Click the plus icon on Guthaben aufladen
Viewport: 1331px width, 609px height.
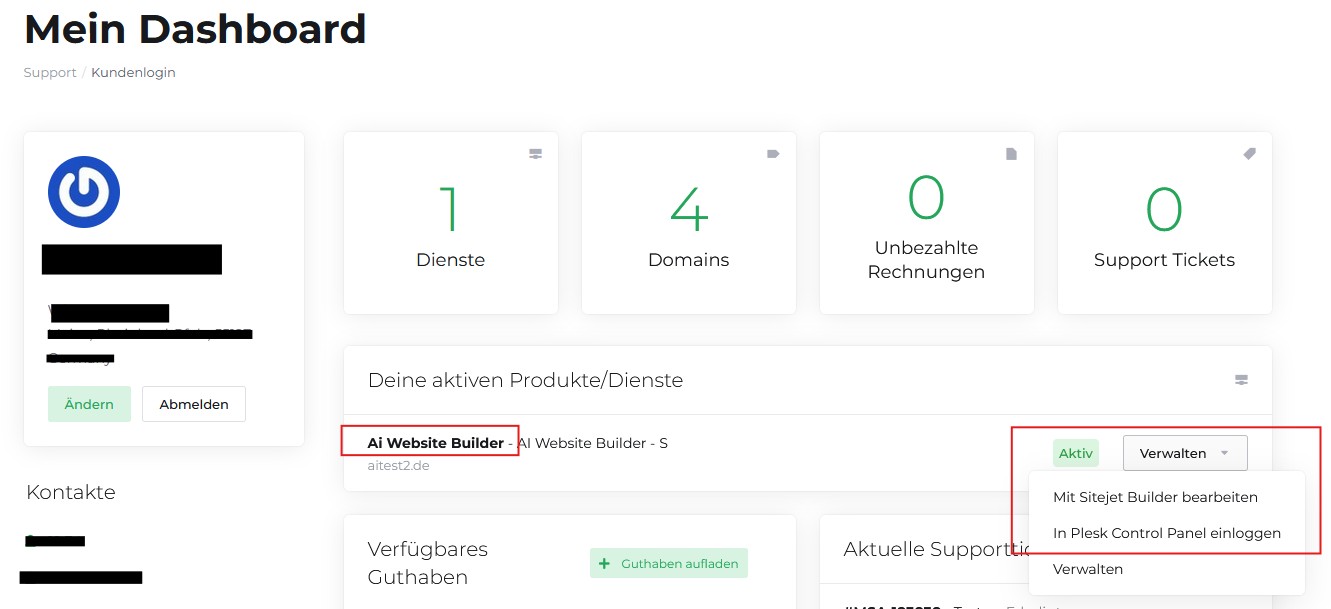pos(604,564)
